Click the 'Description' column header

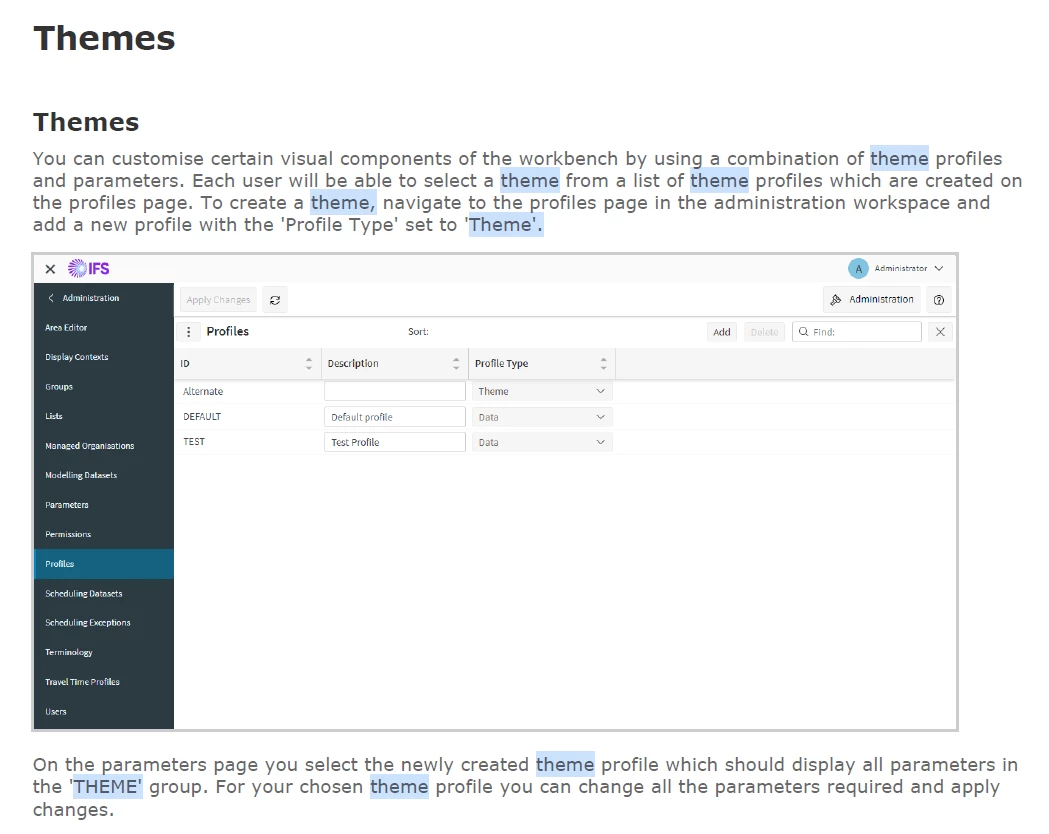(353, 363)
